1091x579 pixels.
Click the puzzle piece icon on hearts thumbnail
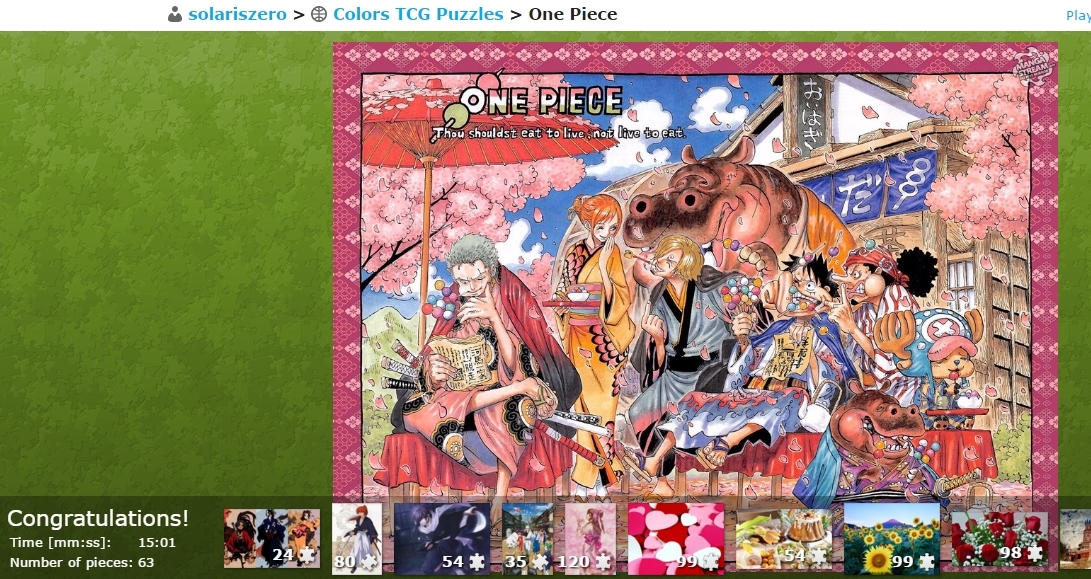710,561
